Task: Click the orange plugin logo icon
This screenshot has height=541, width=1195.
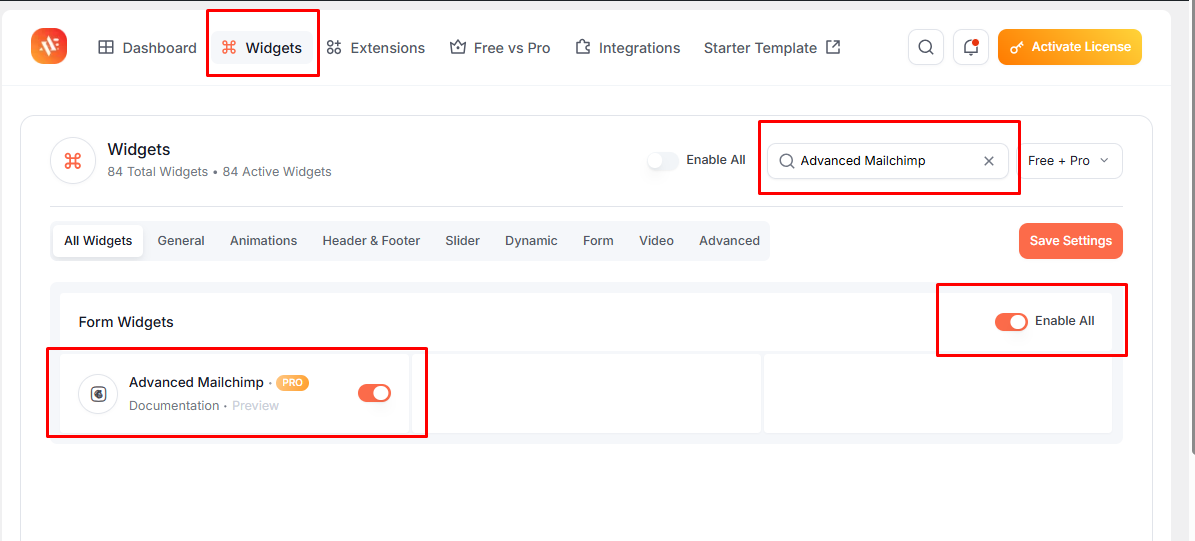Action: pyautogui.click(x=49, y=46)
